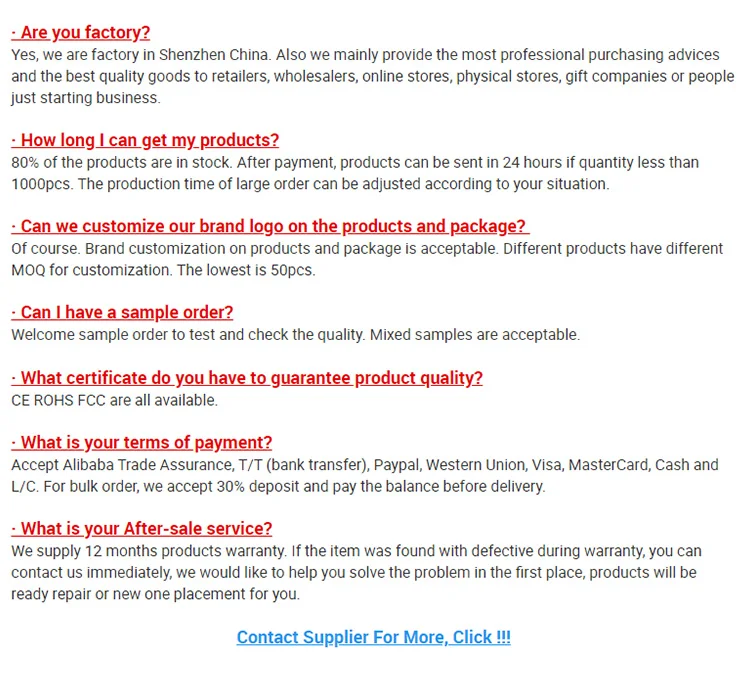Open "How long I can get my products?" question

tap(145, 140)
